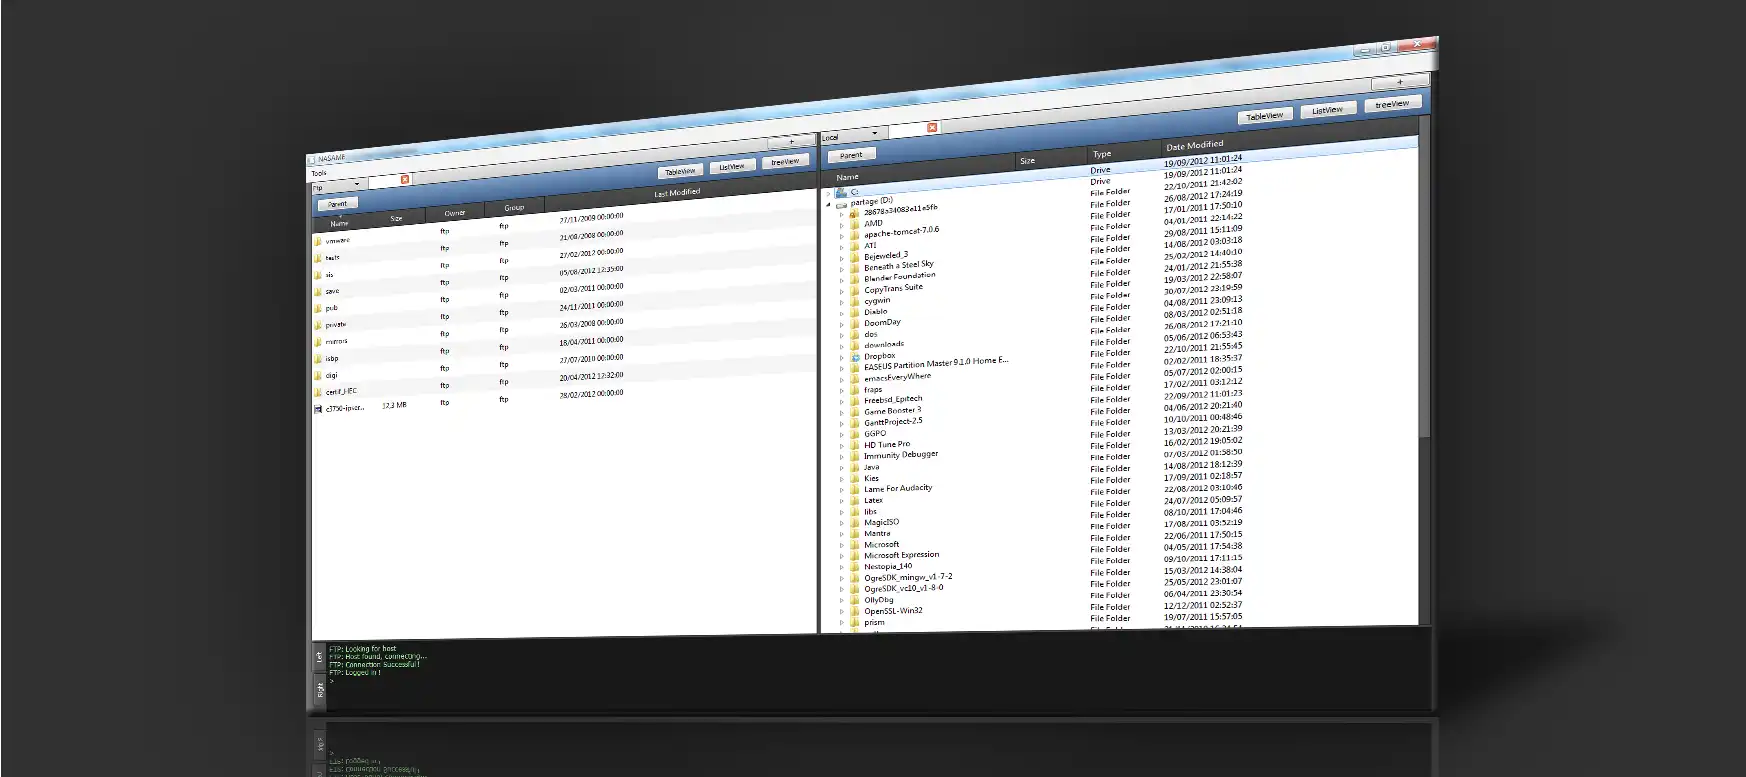Expand the GGPO folder node
Image resolution: width=1746 pixels, height=777 pixels.
pyautogui.click(x=842, y=435)
